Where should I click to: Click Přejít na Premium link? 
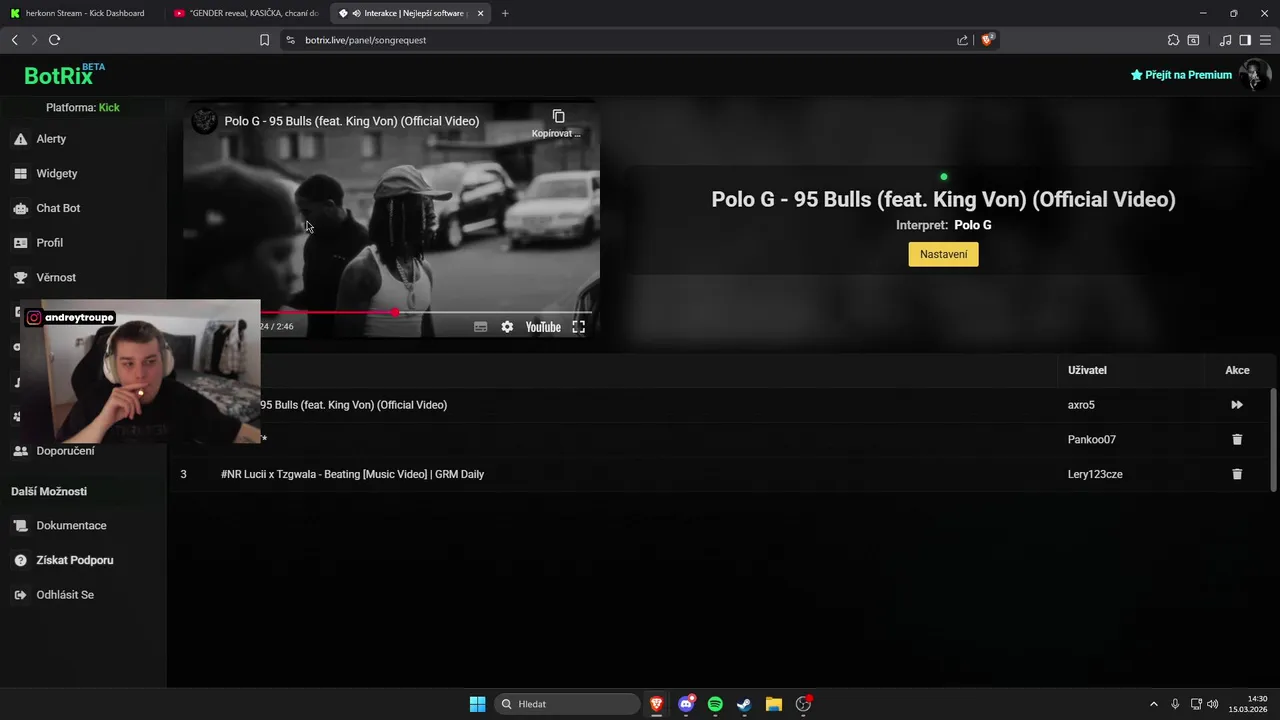tap(1181, 75)
